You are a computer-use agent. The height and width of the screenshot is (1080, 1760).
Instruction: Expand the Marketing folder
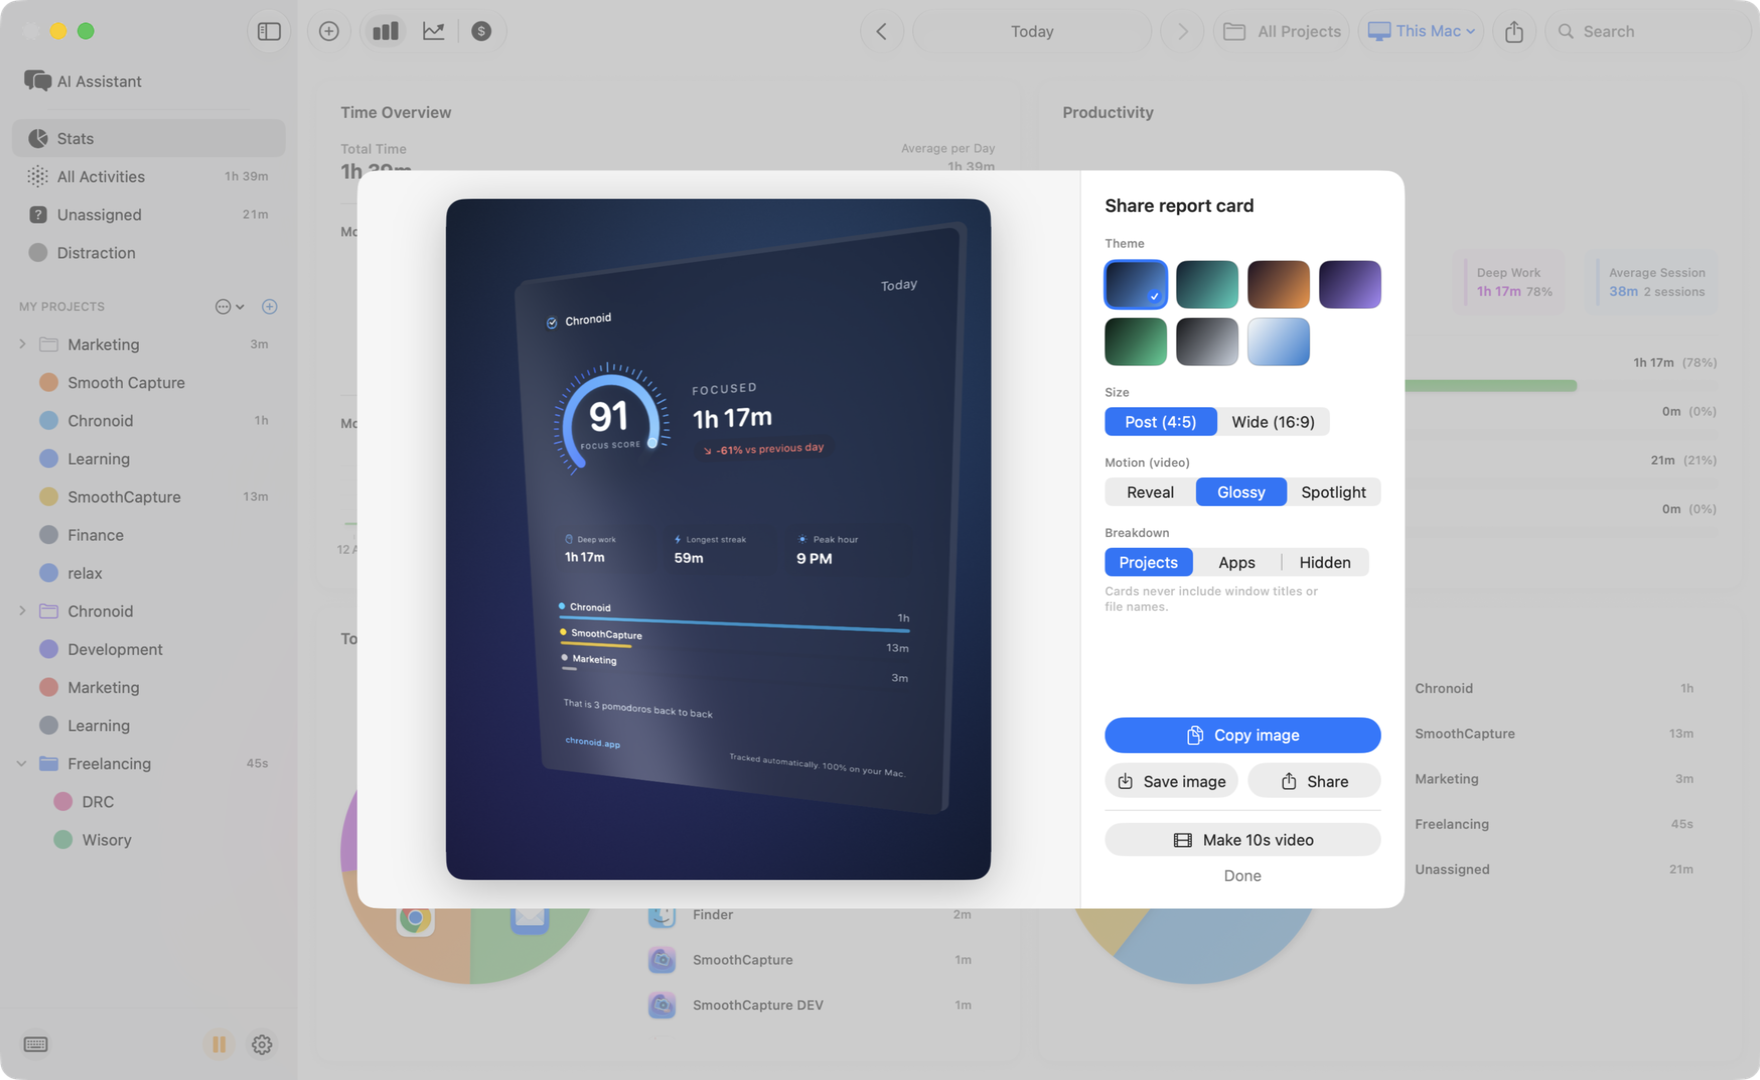tap(22, 344)
